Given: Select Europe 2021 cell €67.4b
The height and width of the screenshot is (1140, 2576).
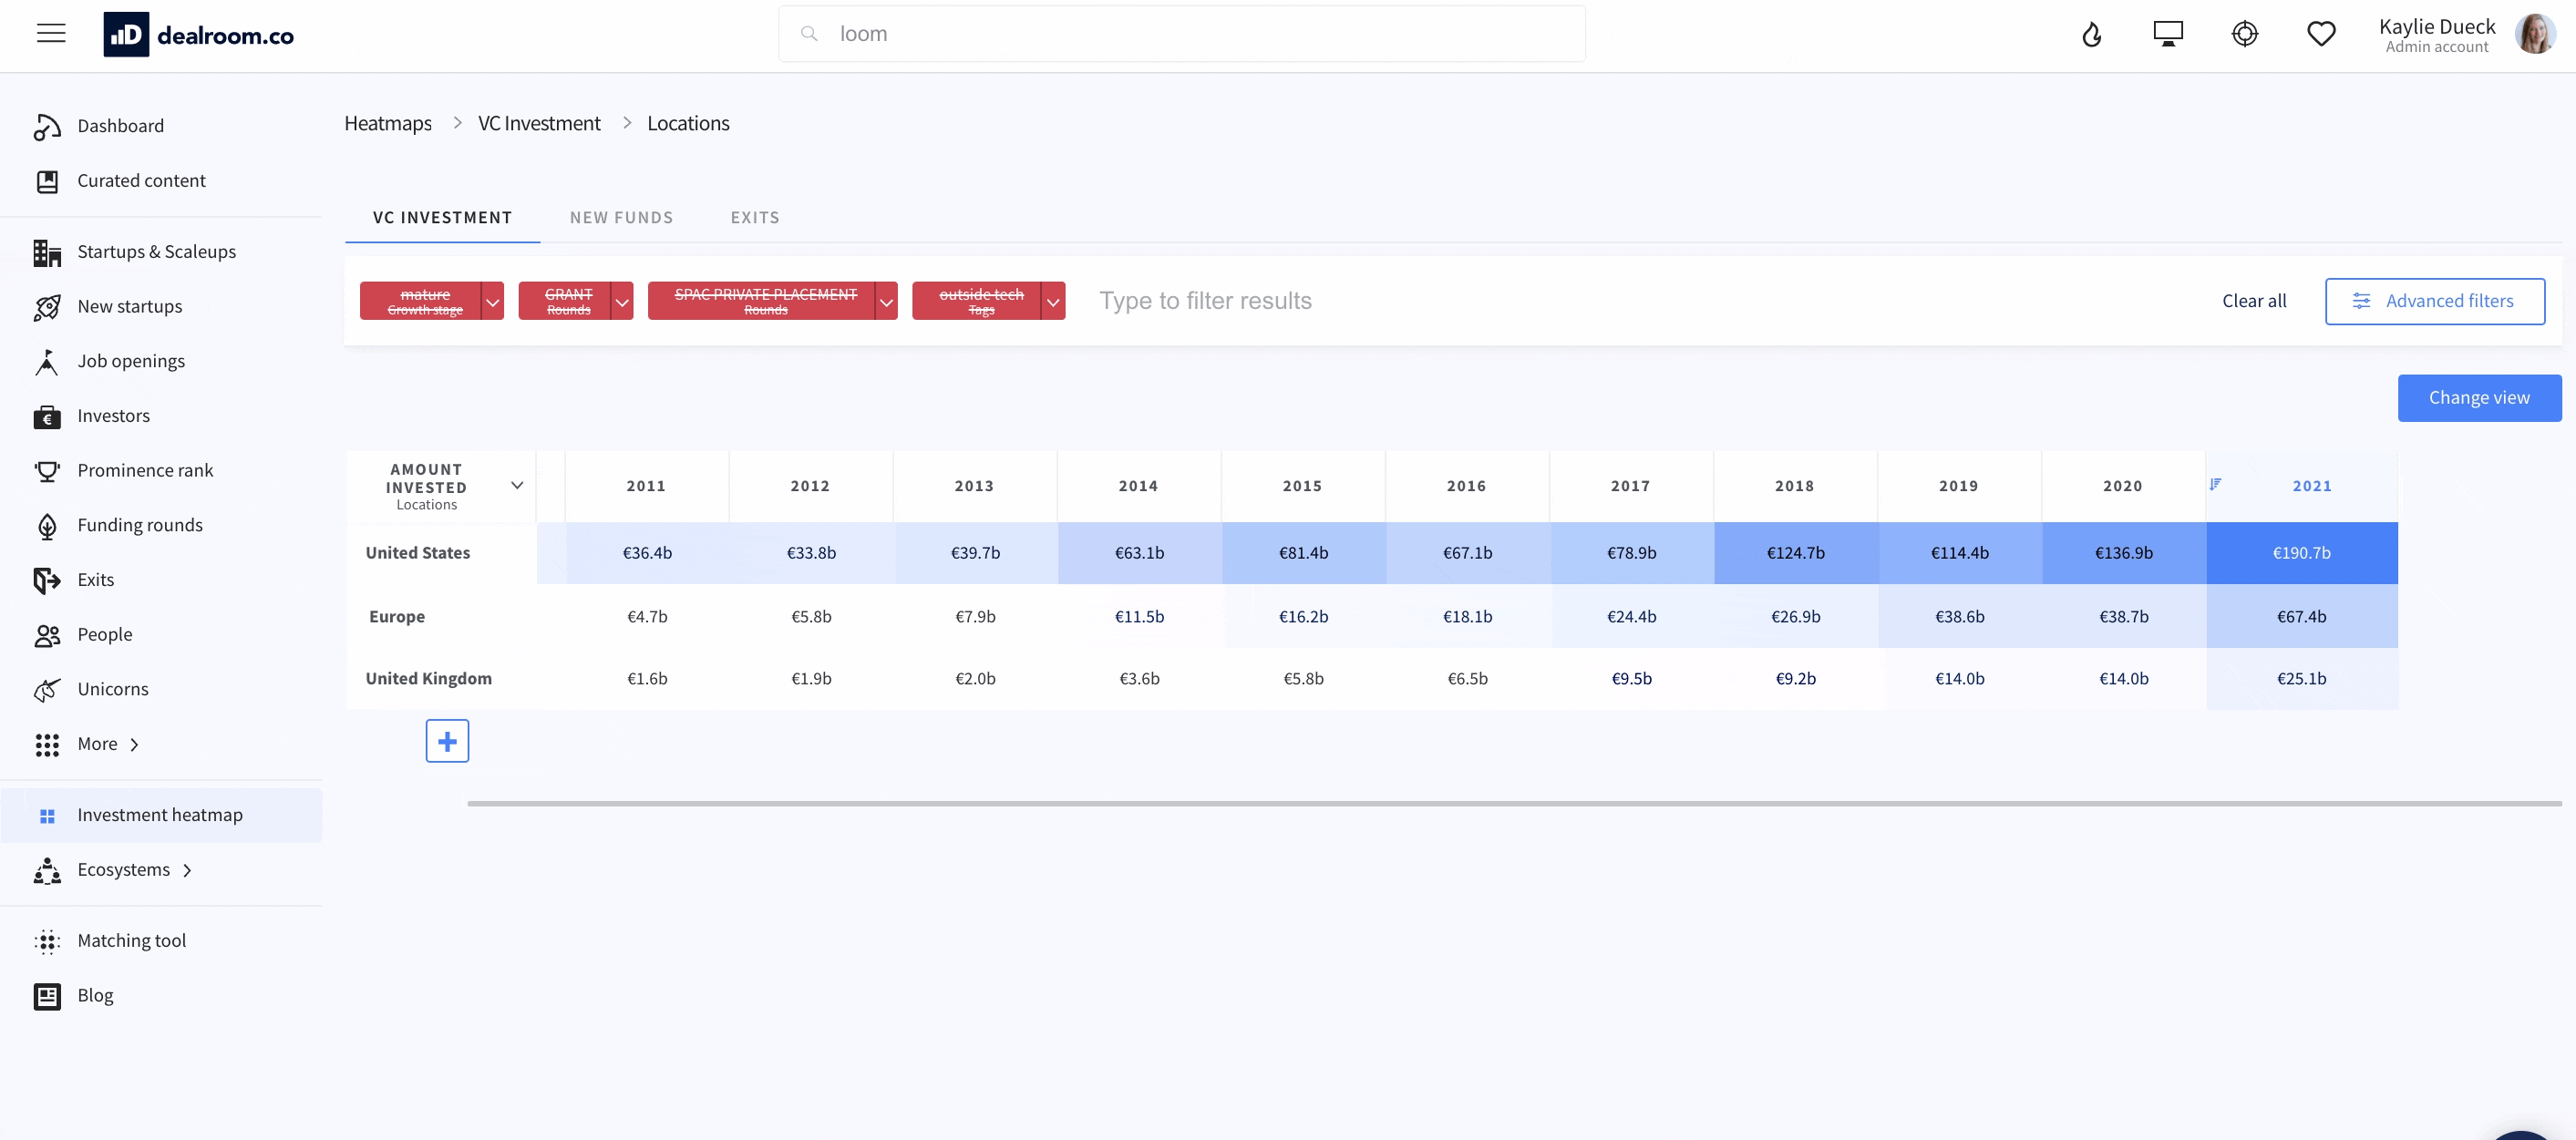Looking at the screenshot, I should tap(2301, 617).
